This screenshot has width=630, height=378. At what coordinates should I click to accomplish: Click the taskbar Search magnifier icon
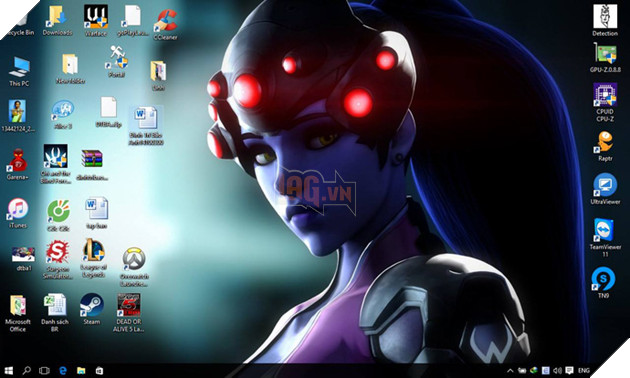pyautogui.click(x=27, y=370)
